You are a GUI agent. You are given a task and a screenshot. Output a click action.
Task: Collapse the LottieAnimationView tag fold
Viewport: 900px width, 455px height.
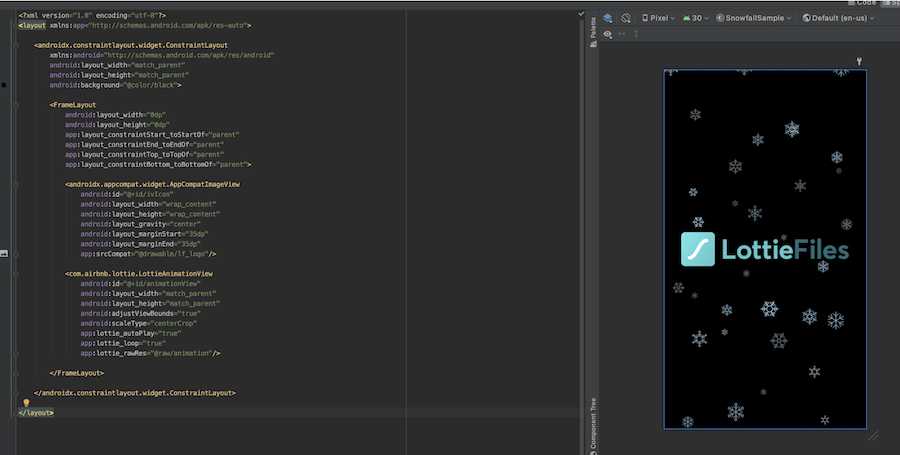pyautogui.click(x=16, y=274)
